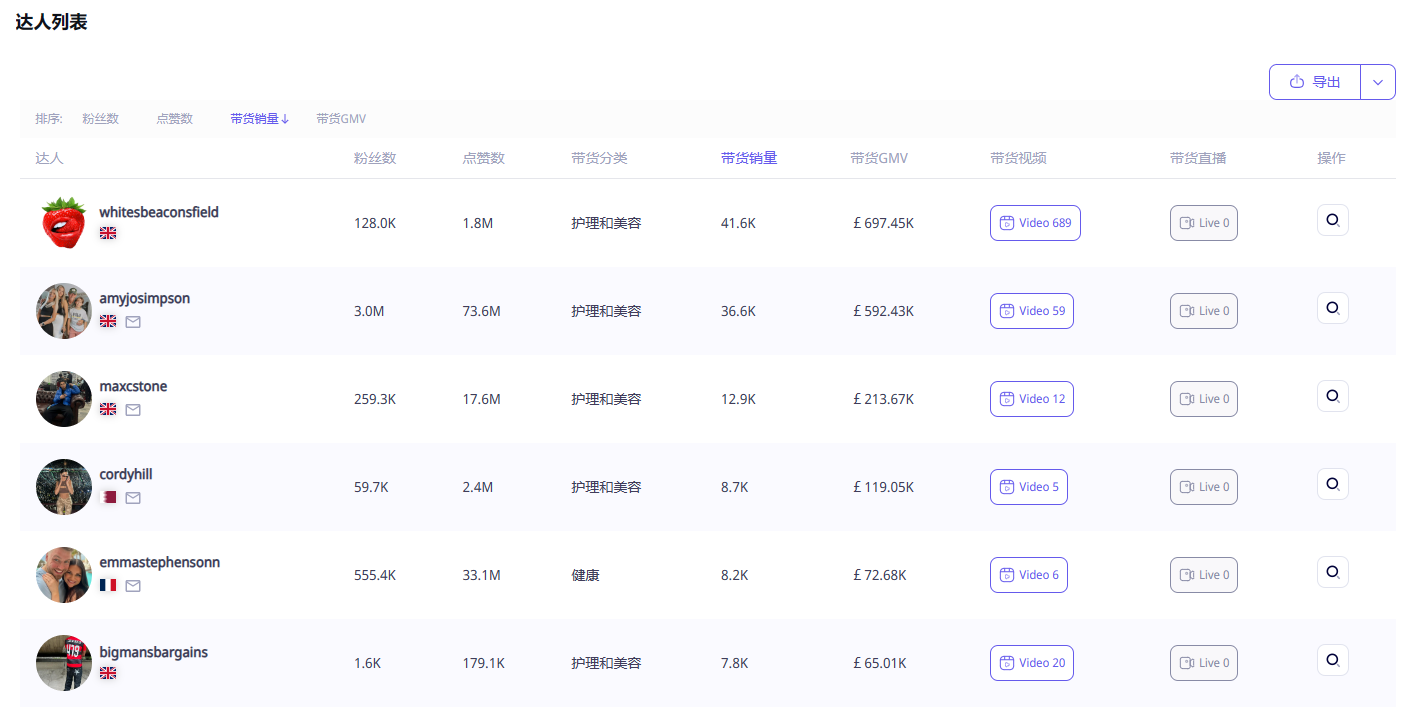Click Live 0 button in emmastephensonn row
The image size is (1406, 715).
[1203, 575]
